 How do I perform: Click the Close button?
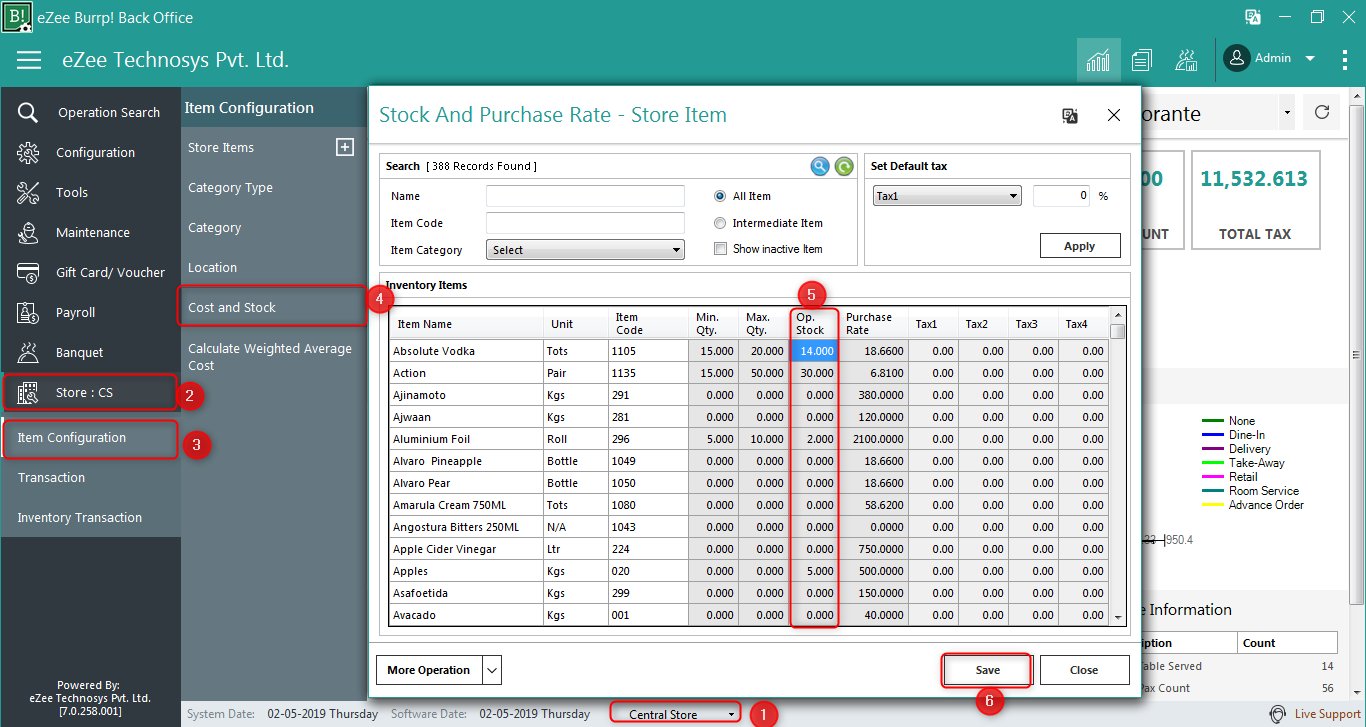1084,670
